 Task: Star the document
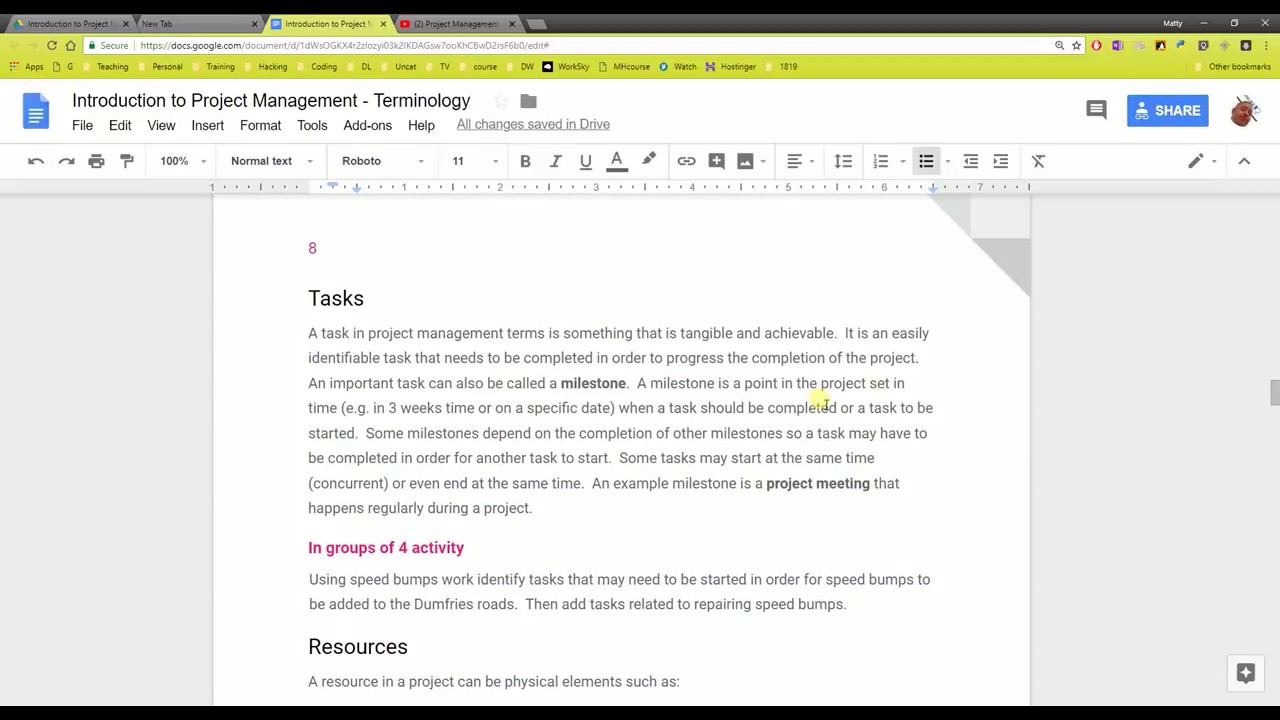coord(501,101)
